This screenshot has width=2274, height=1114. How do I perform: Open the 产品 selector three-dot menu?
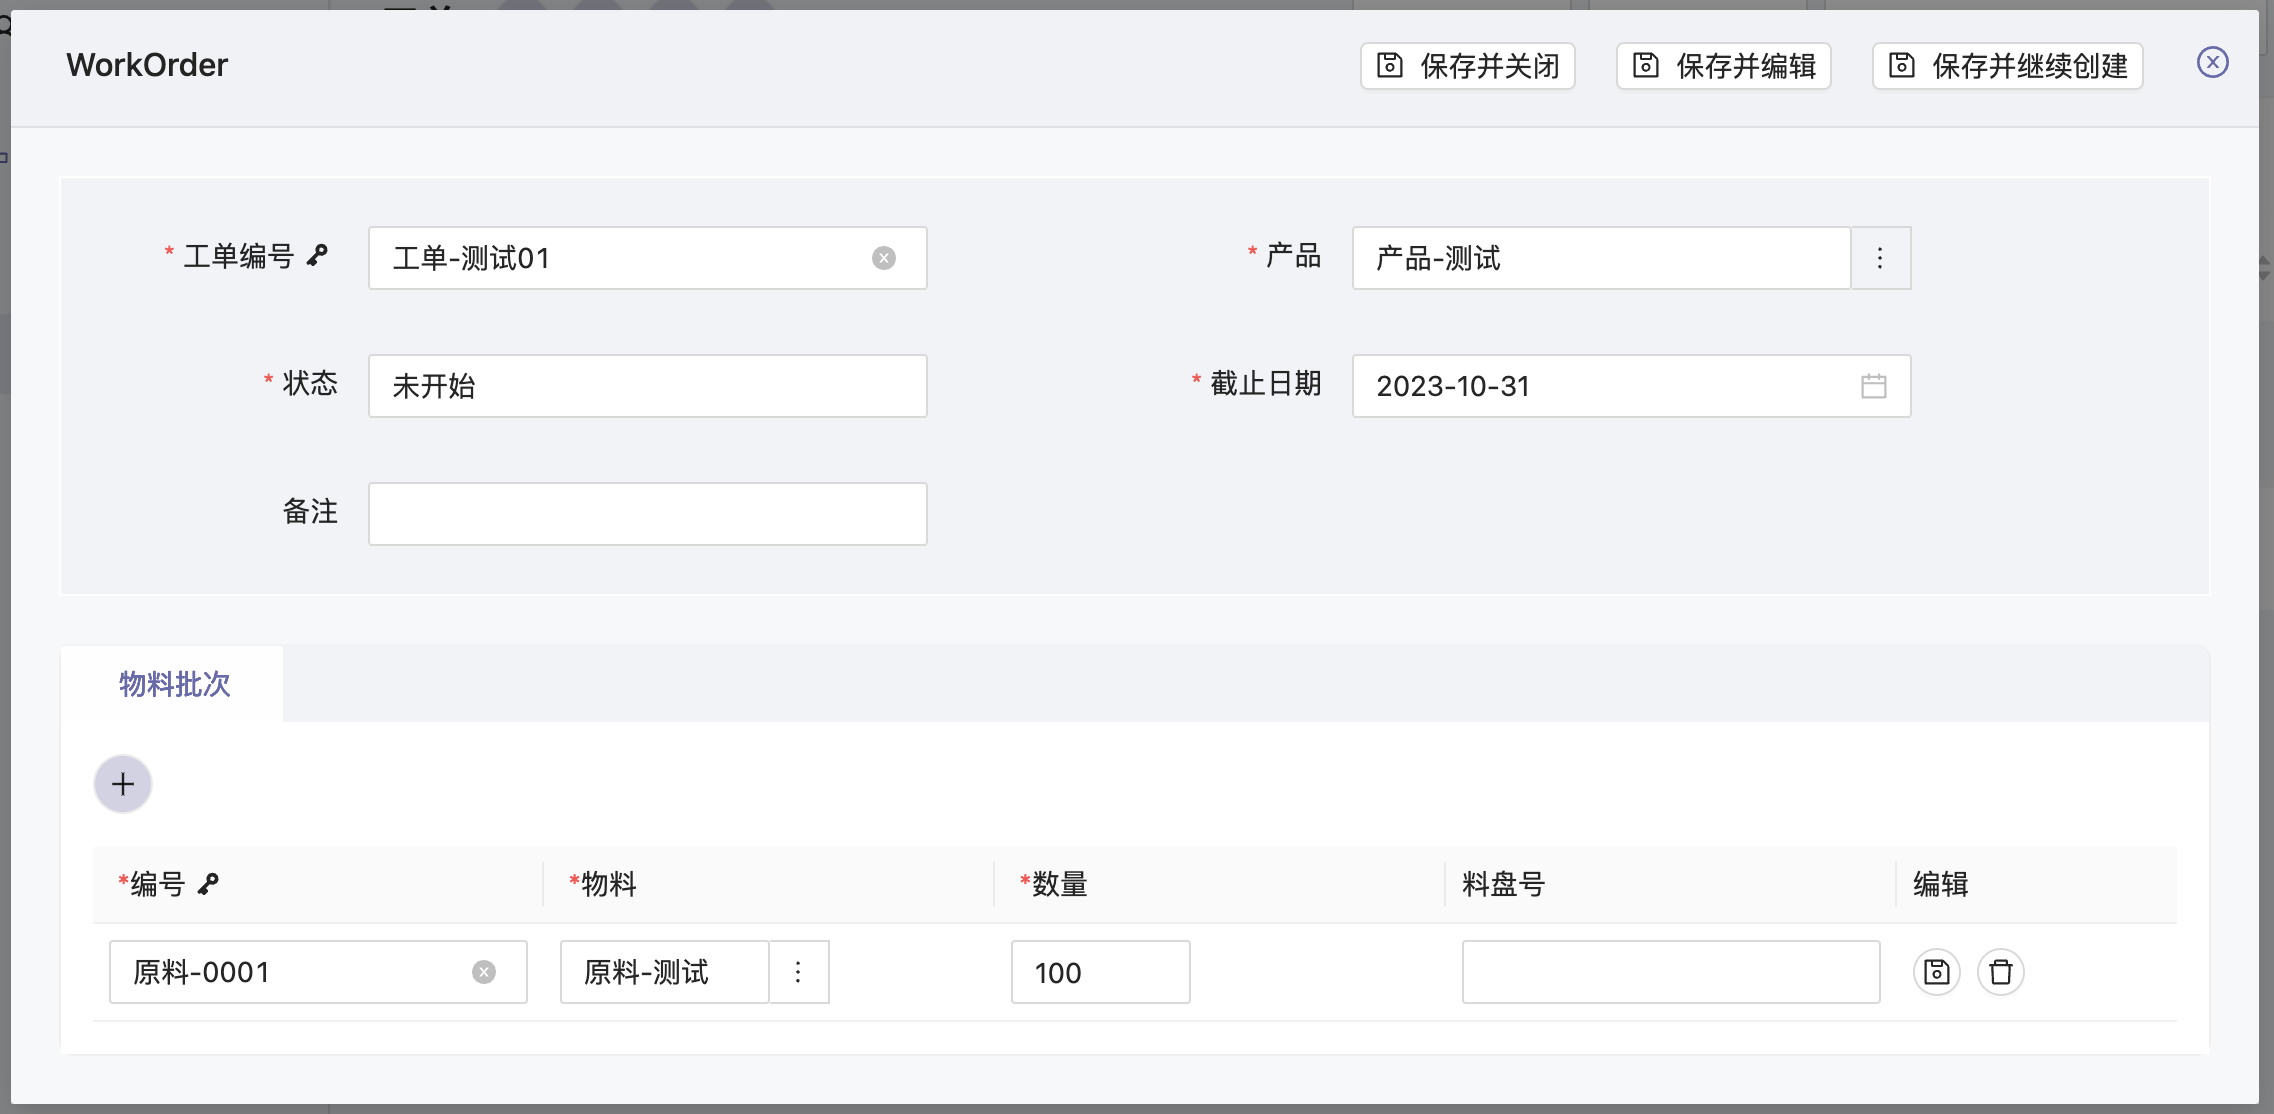(1880, 258)
